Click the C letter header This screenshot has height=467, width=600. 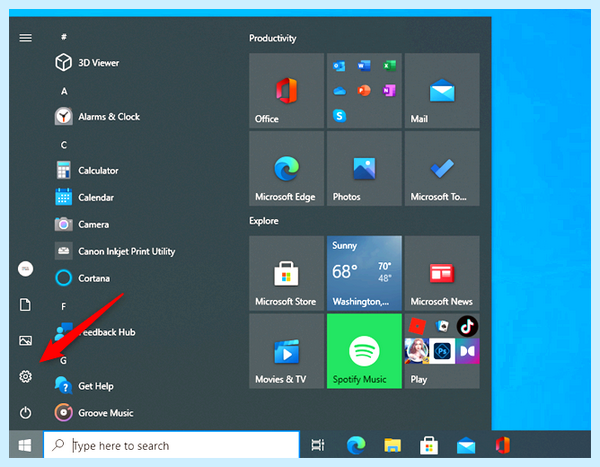point(64,145)
